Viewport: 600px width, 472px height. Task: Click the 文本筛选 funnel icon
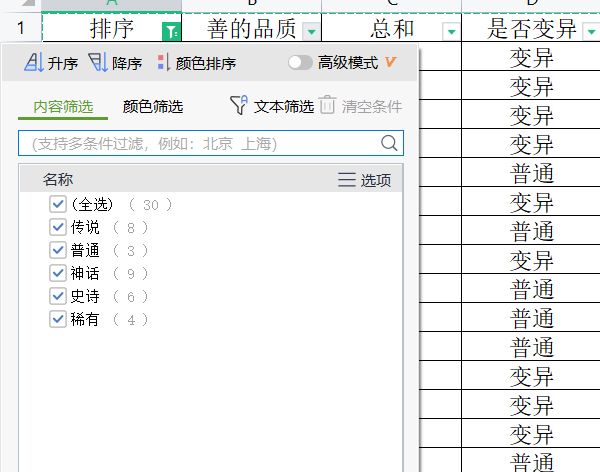(x=239, y=106)
